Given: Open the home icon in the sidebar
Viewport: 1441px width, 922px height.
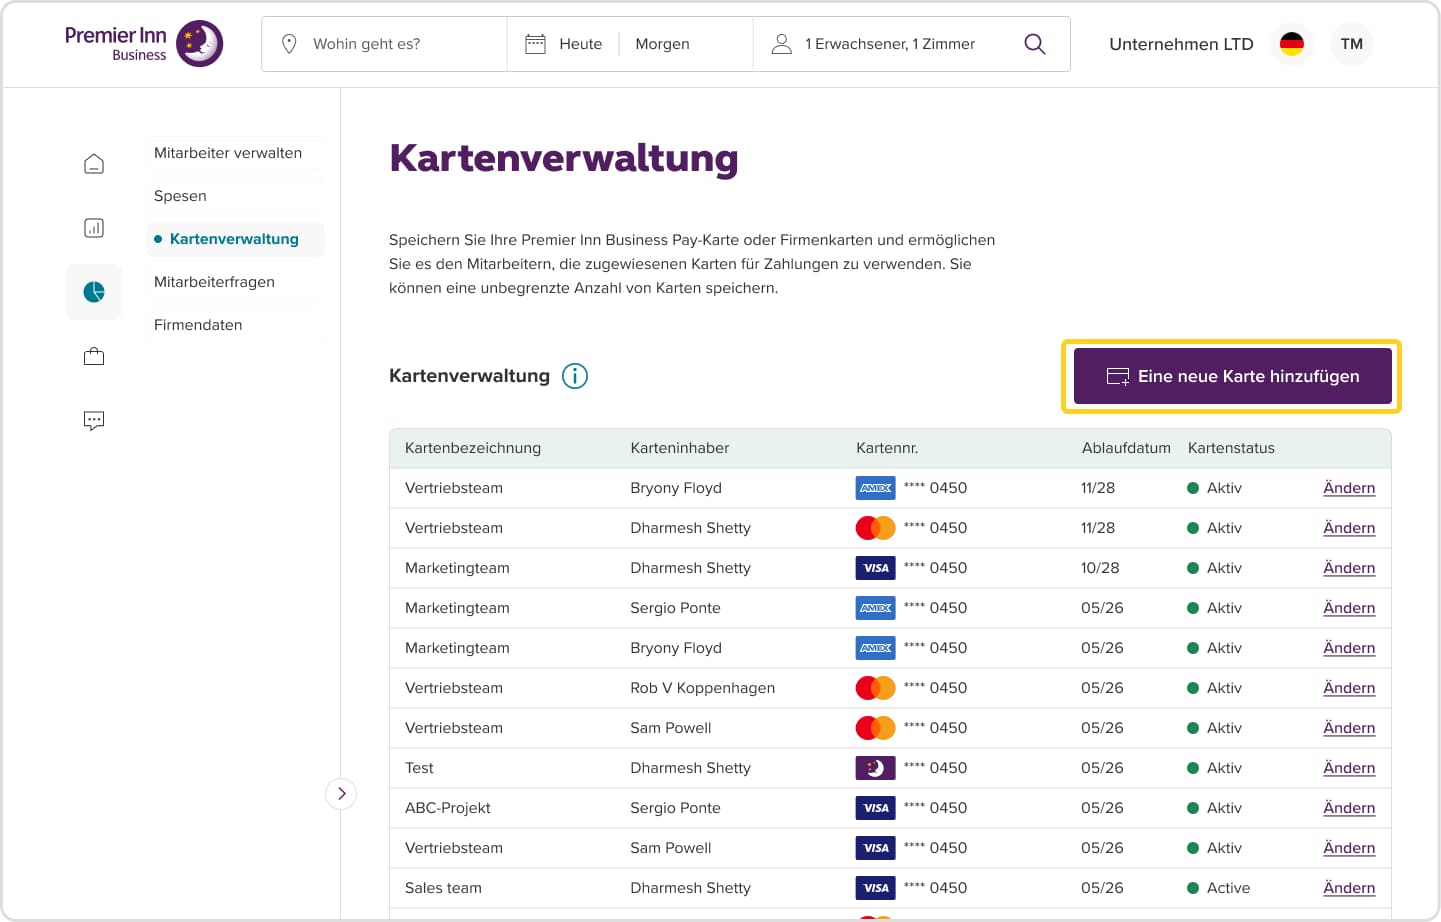Looking at the screenshot, I should point(93,162).
